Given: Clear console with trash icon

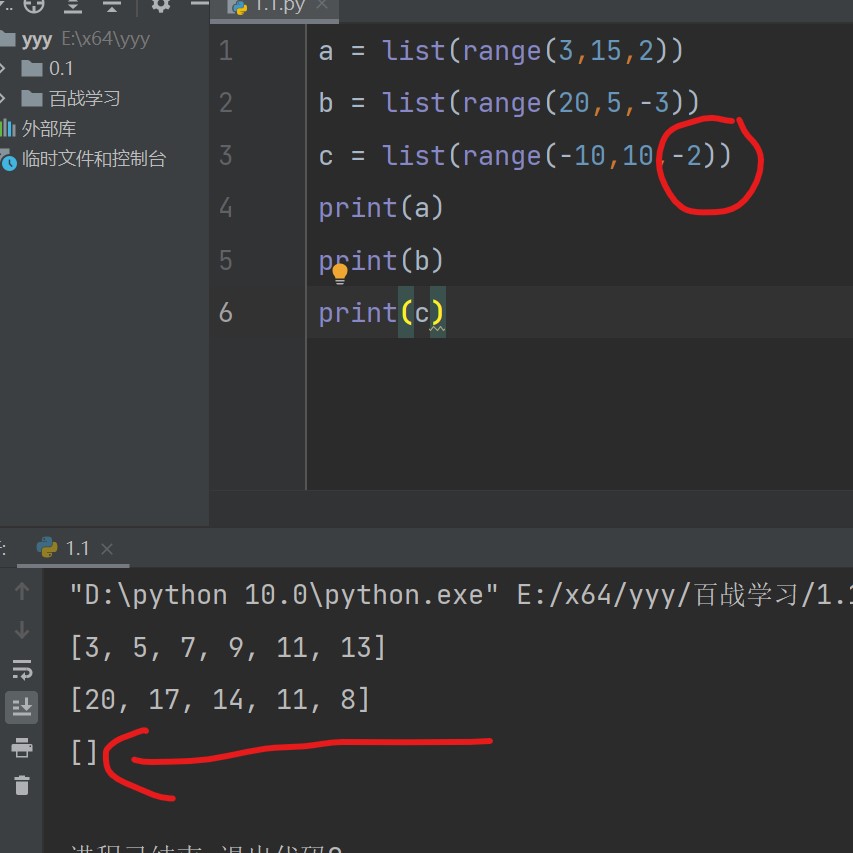Looking at the screenshot, I should (x=22, y=786).
